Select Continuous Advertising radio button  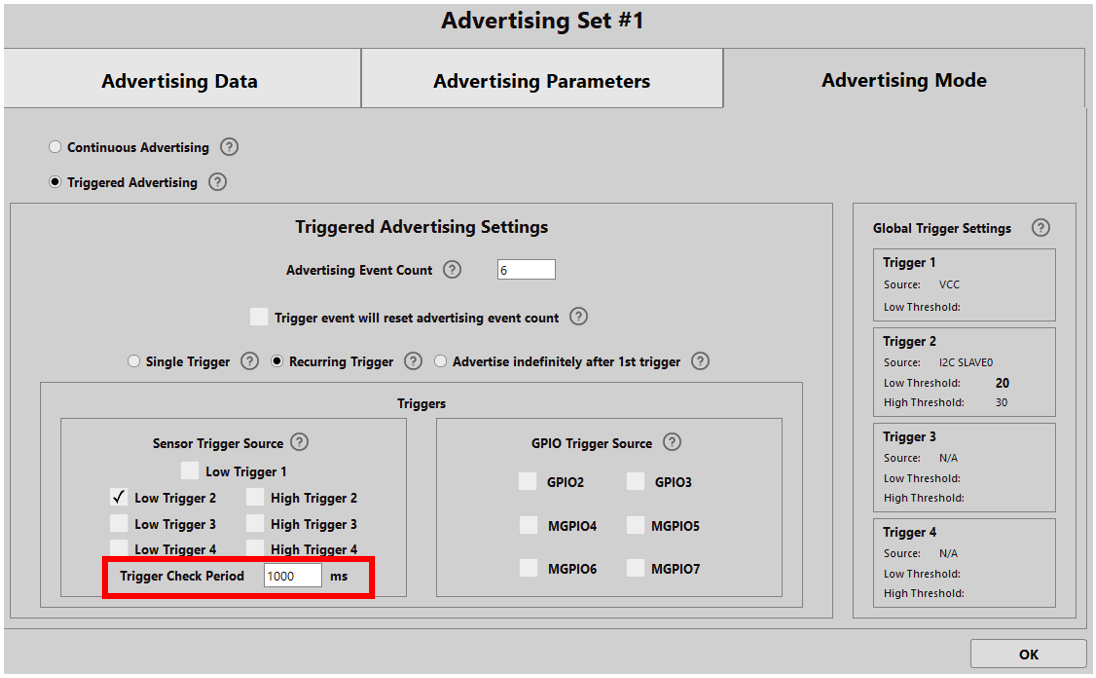(x=55, y=147)
